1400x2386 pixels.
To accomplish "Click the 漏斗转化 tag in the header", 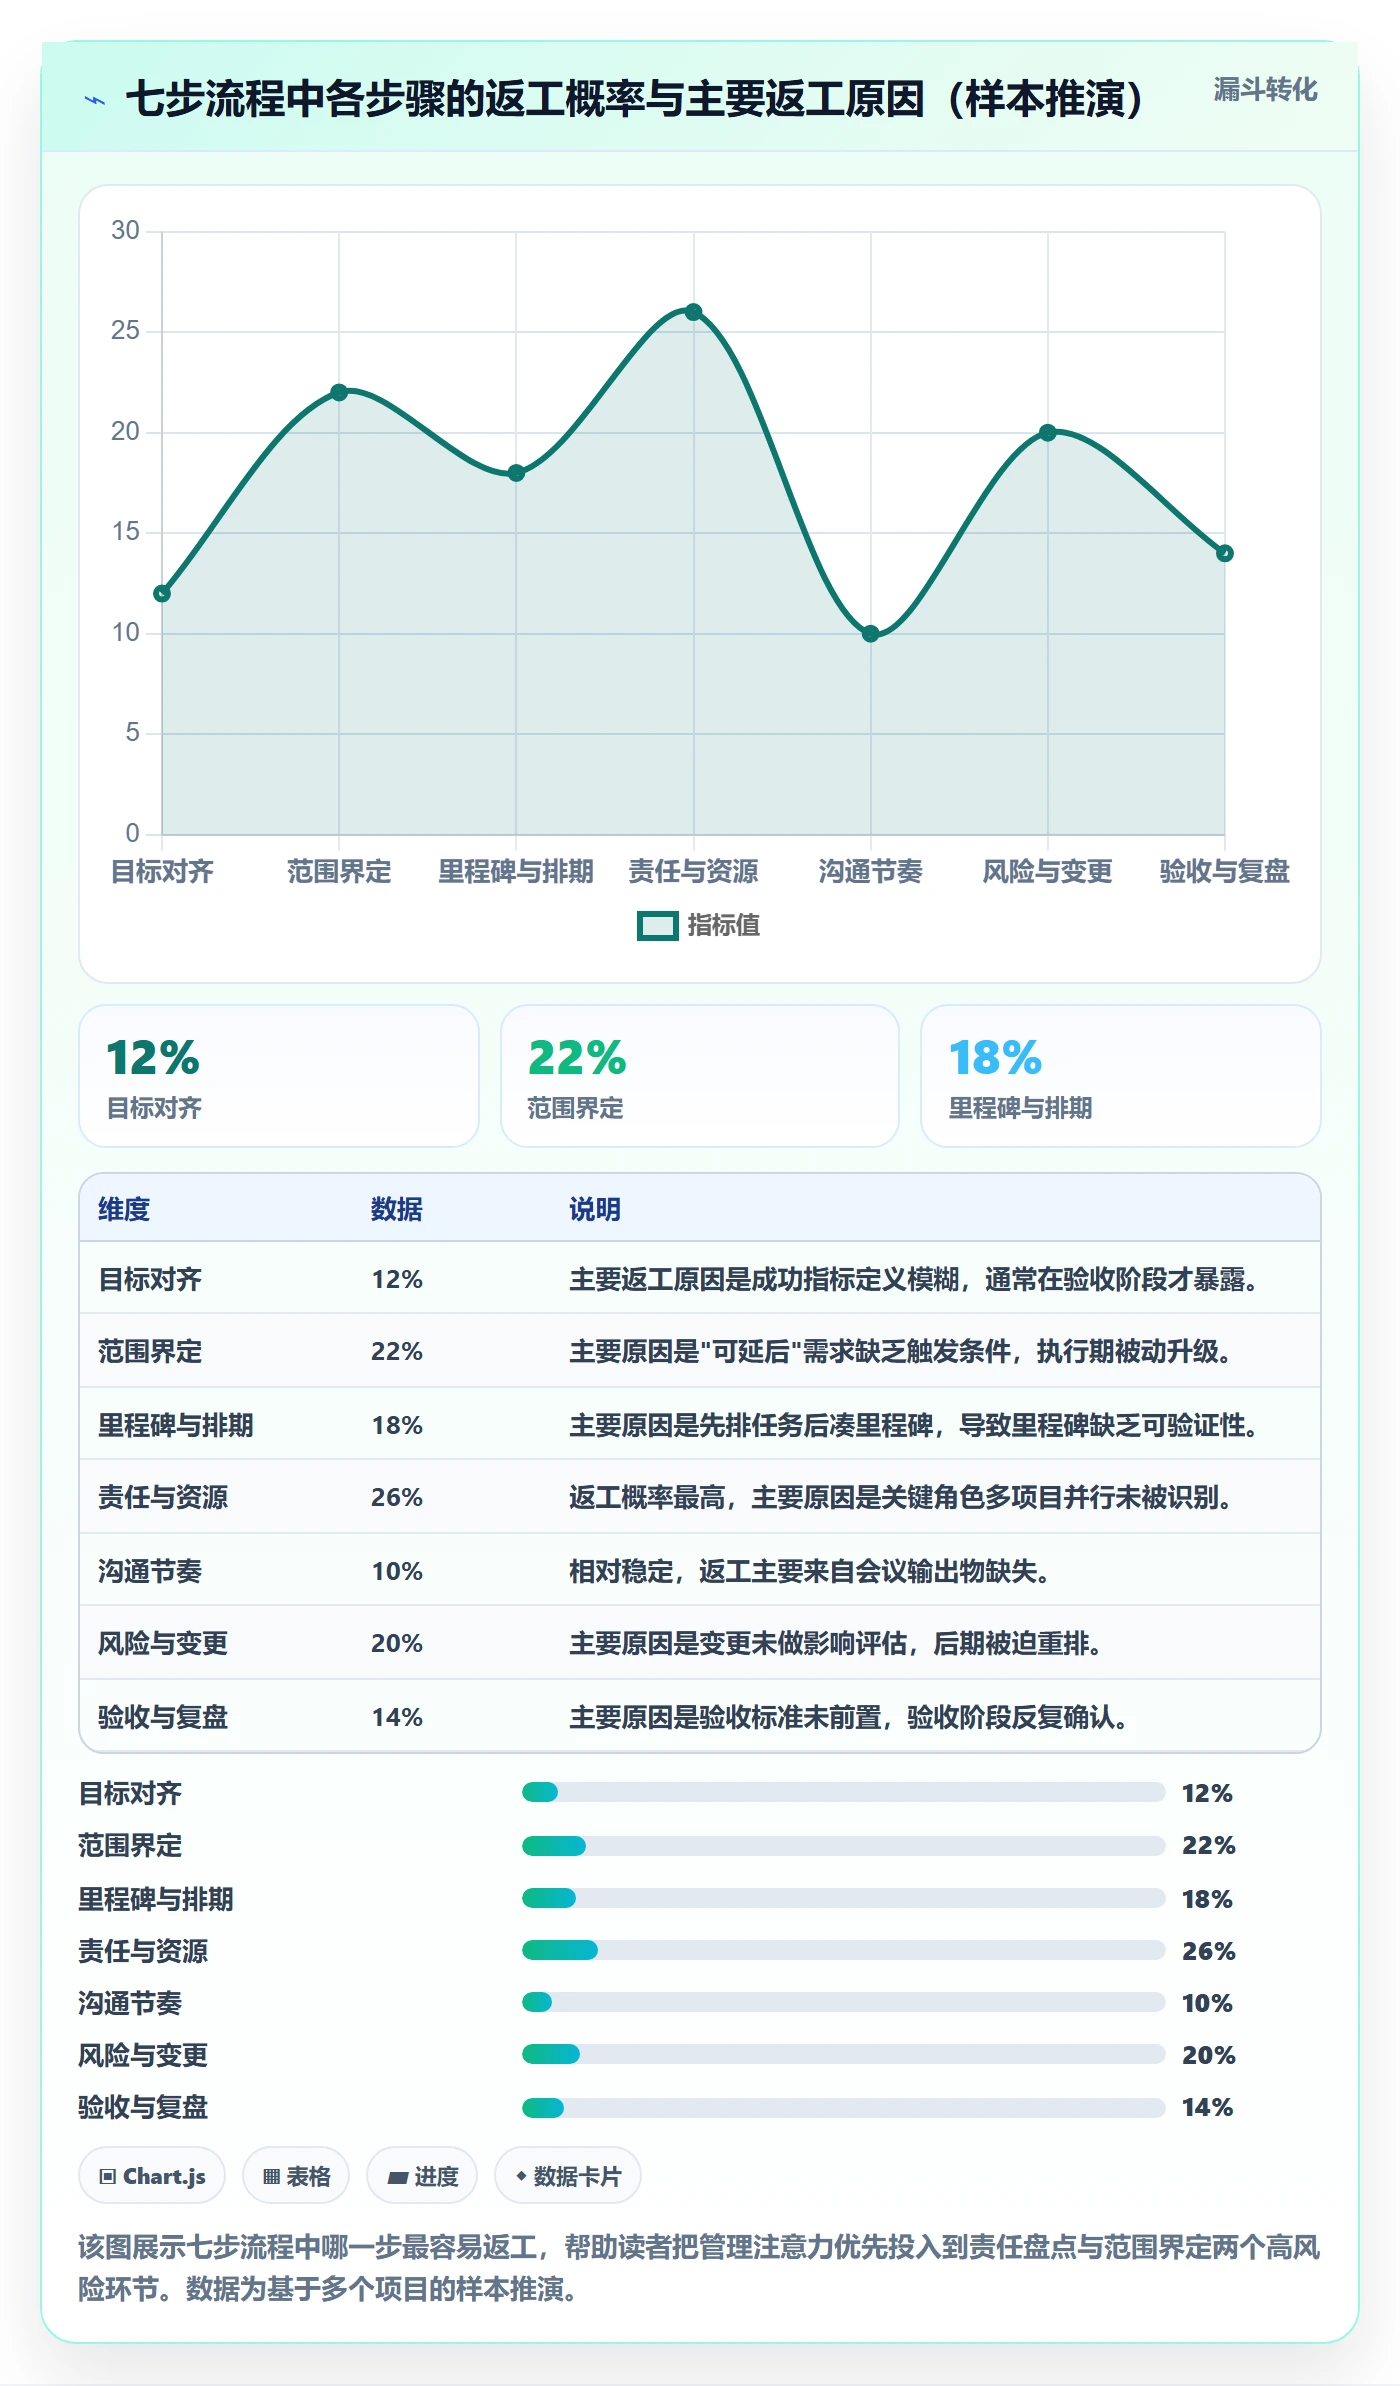I will 1265,90.
